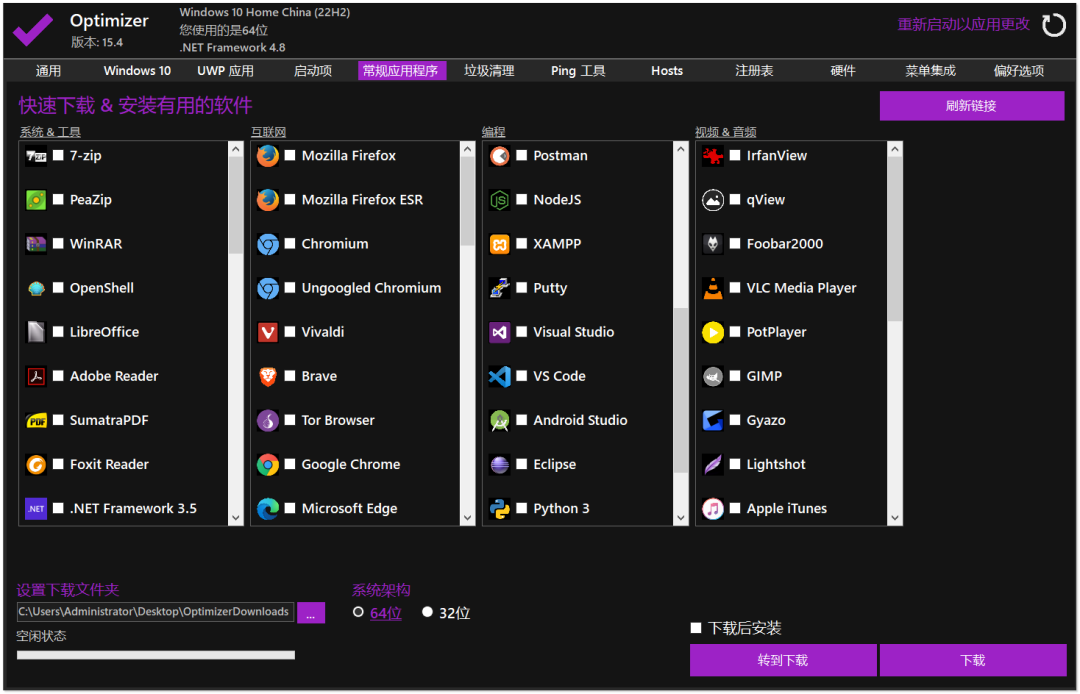1080x694 pixels.
Task: Click up arrow of 视频 & 音频 list
Action: click(895, 149)
